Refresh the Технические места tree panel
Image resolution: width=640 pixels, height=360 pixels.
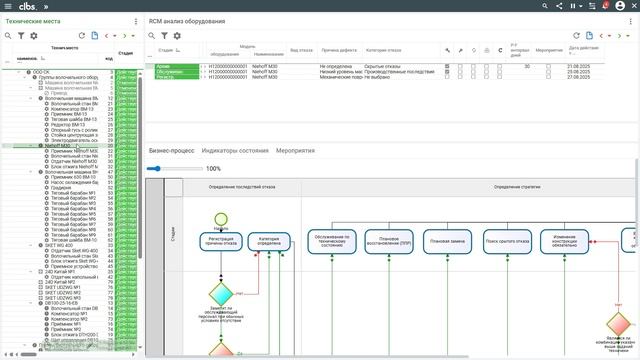click(x=82, y=36)
